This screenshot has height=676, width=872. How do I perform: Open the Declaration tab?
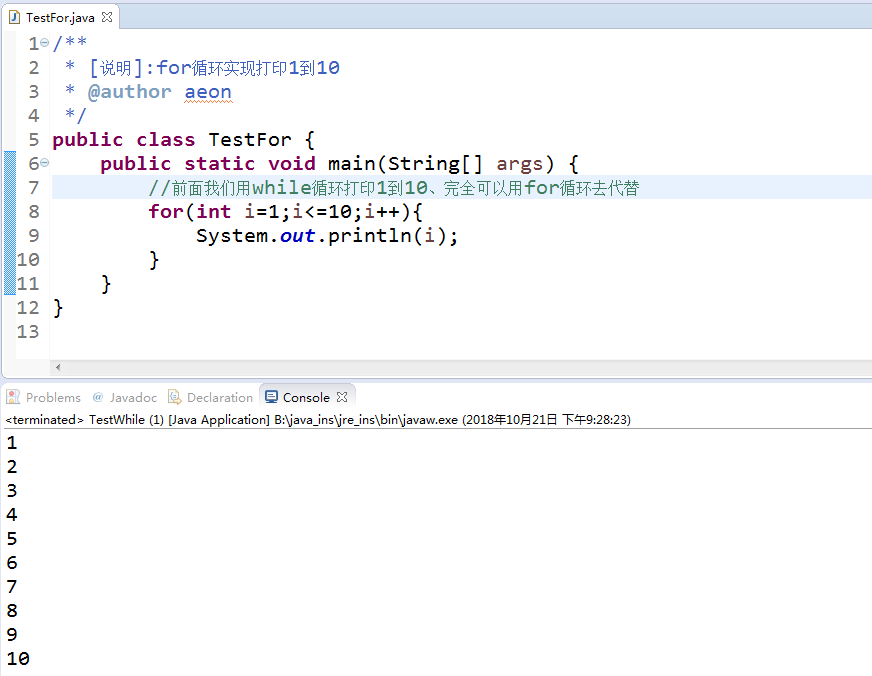pyautogui.click(x=211, y=397)
